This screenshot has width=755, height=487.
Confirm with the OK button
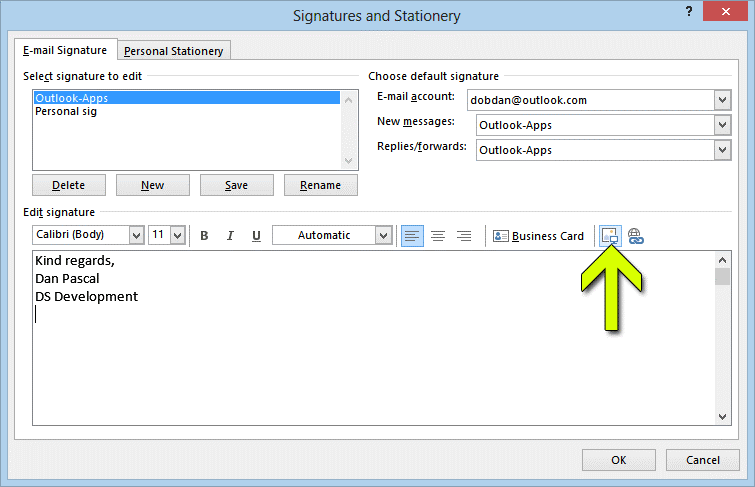(619, 460)
